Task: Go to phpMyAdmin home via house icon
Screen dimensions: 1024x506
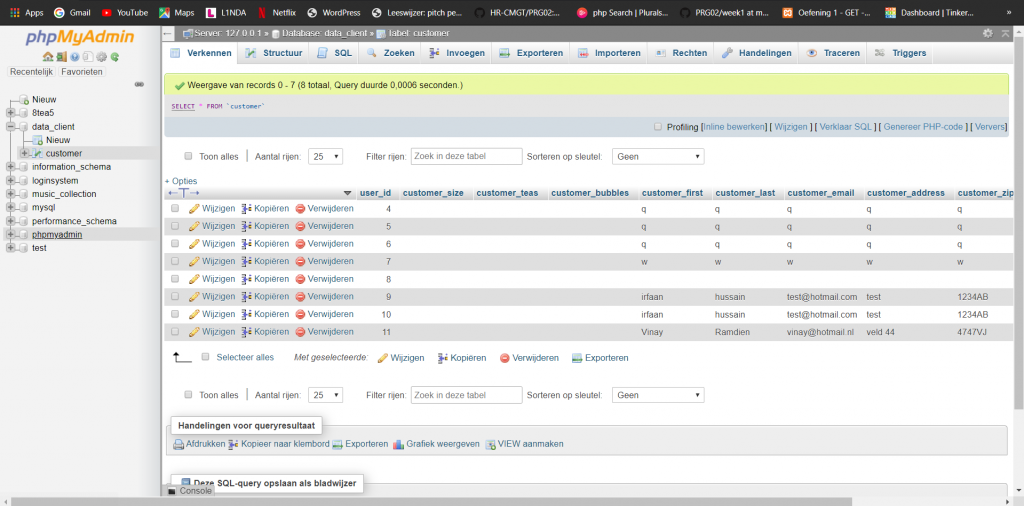Action: pyautogui.click(x=48, y=57)
